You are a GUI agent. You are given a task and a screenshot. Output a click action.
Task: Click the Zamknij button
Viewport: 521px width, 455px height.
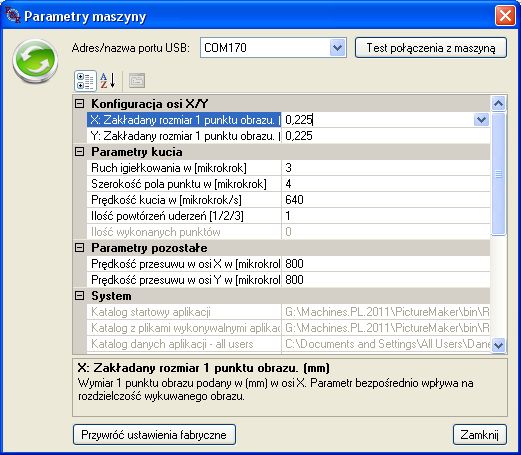(479, 435)
